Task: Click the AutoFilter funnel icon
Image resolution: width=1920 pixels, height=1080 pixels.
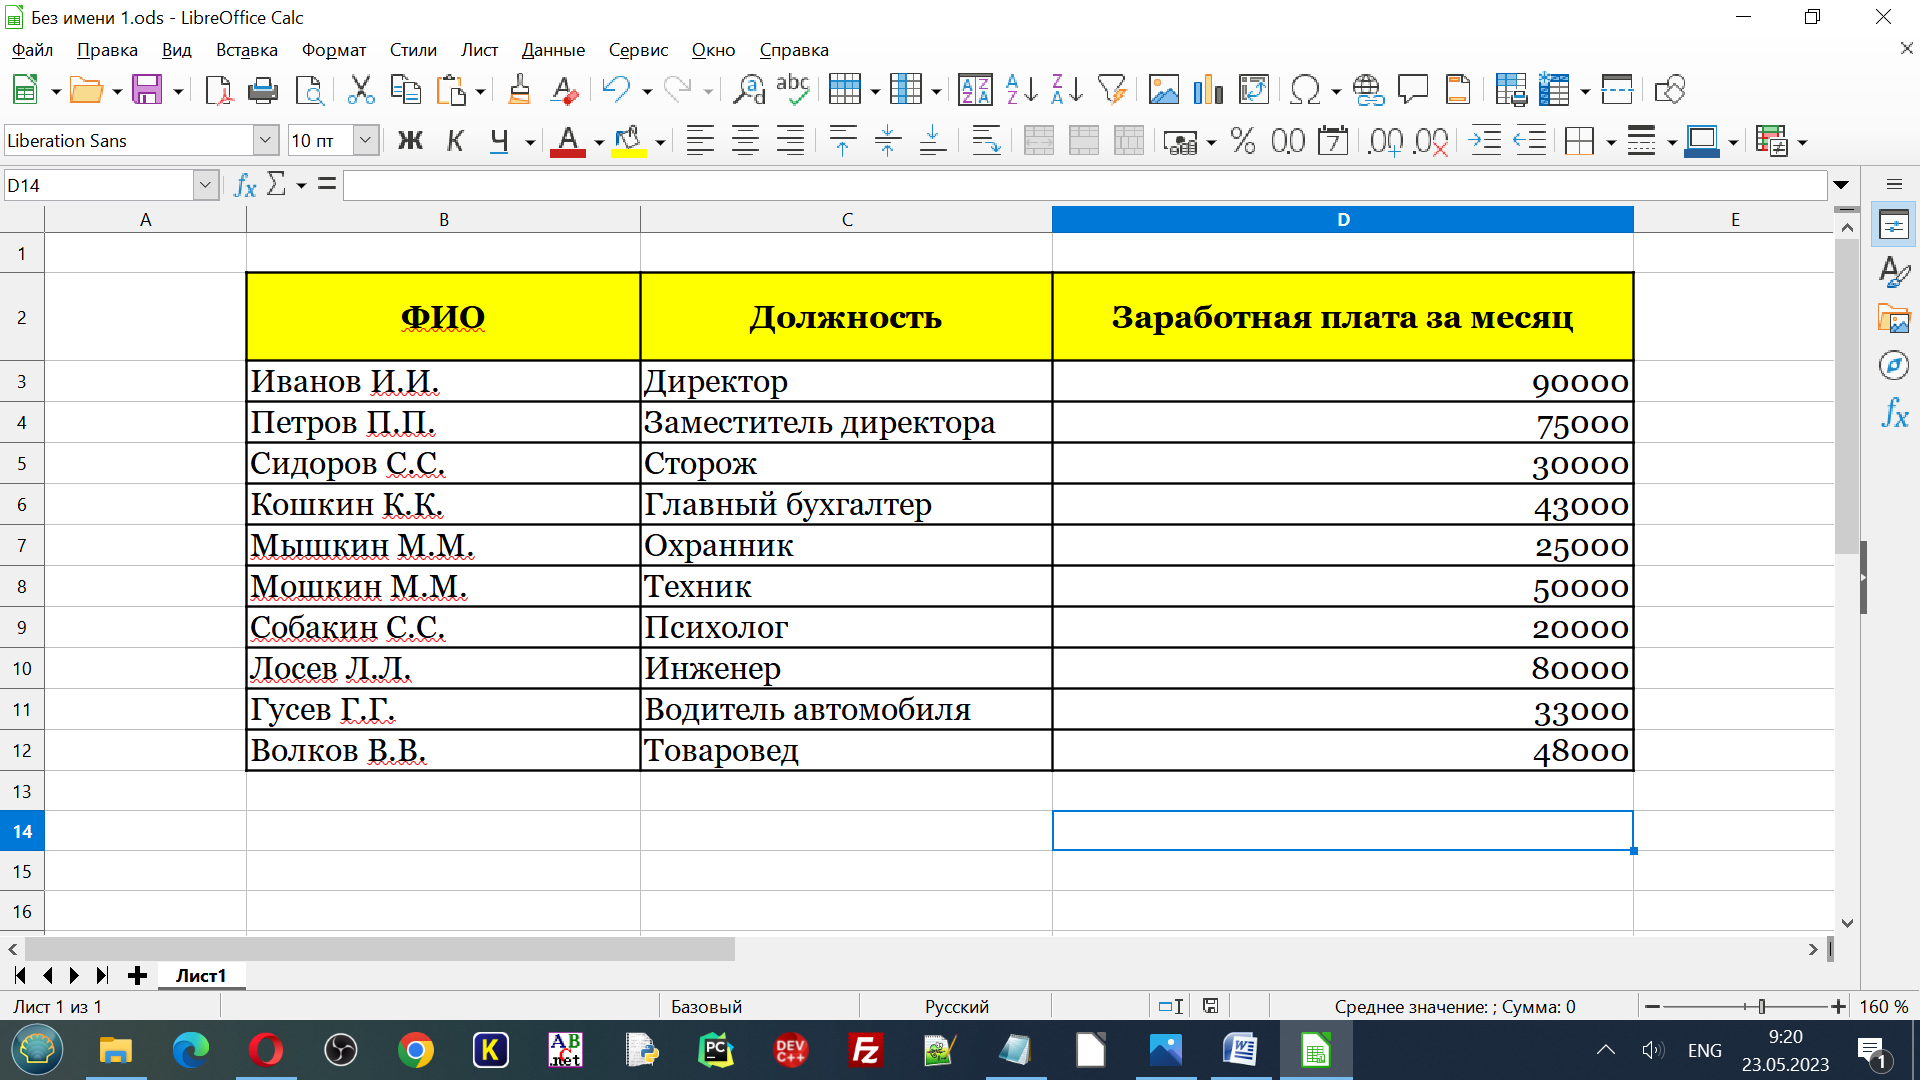Action: point(1111,90)
